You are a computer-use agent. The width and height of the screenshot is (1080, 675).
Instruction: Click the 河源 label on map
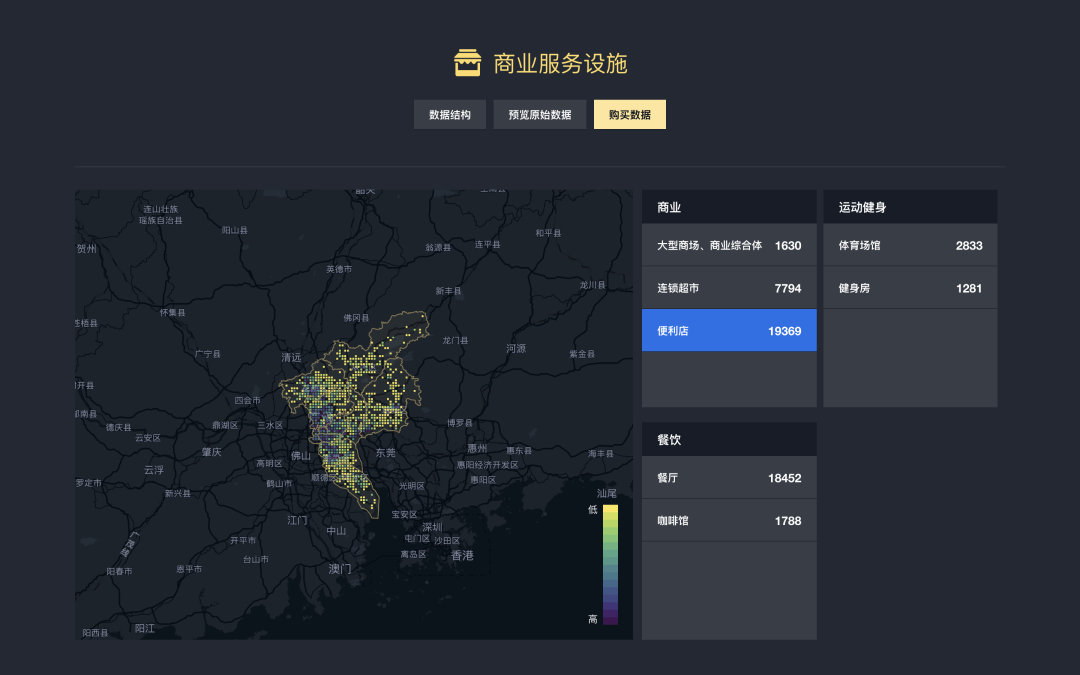516,349
